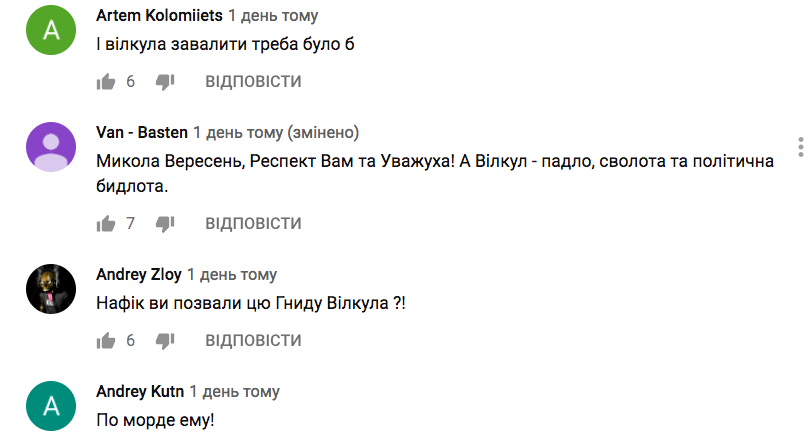Open Andrey Kutn teal avatar
Viewport: 809px width, 442px height.
pos(51,406)
